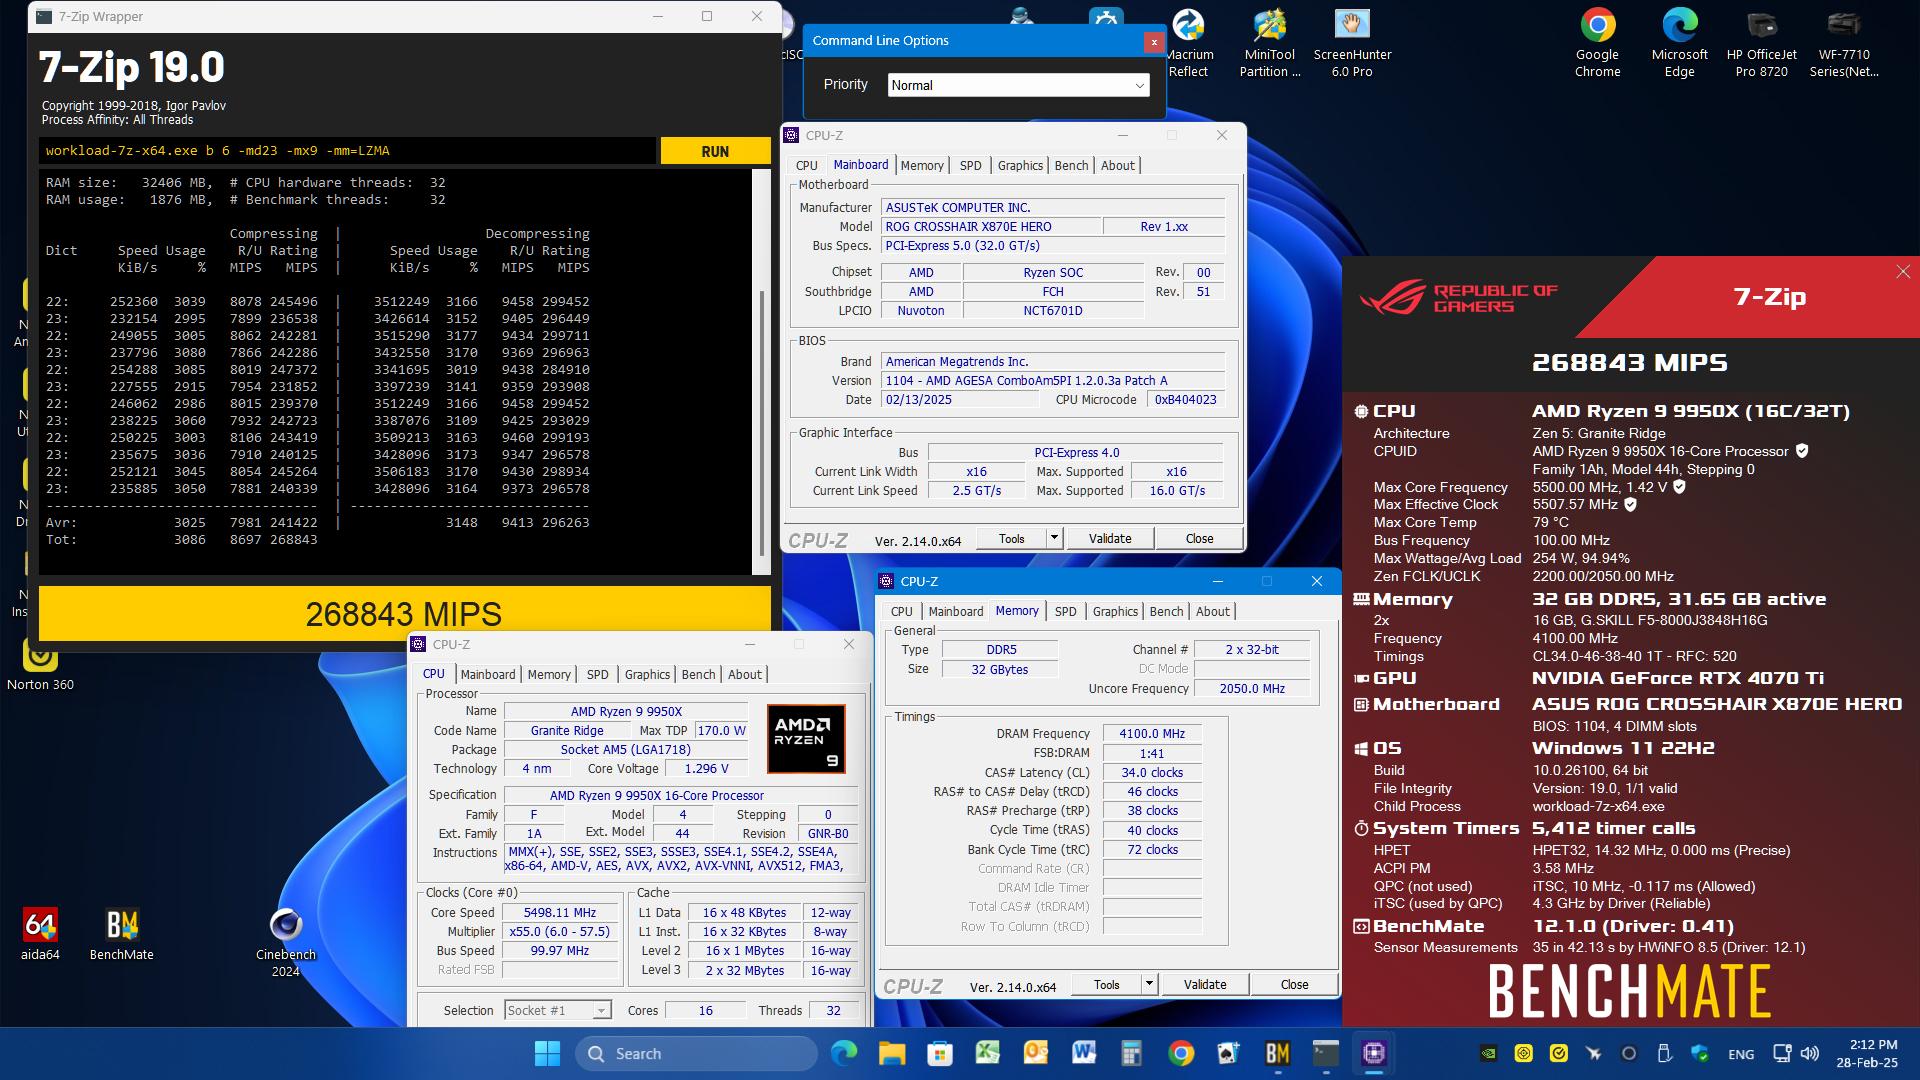Expand Tools dropdown arrow in Memory CPU-Z window
1920x1080 pixels.
click(1148, 985)
